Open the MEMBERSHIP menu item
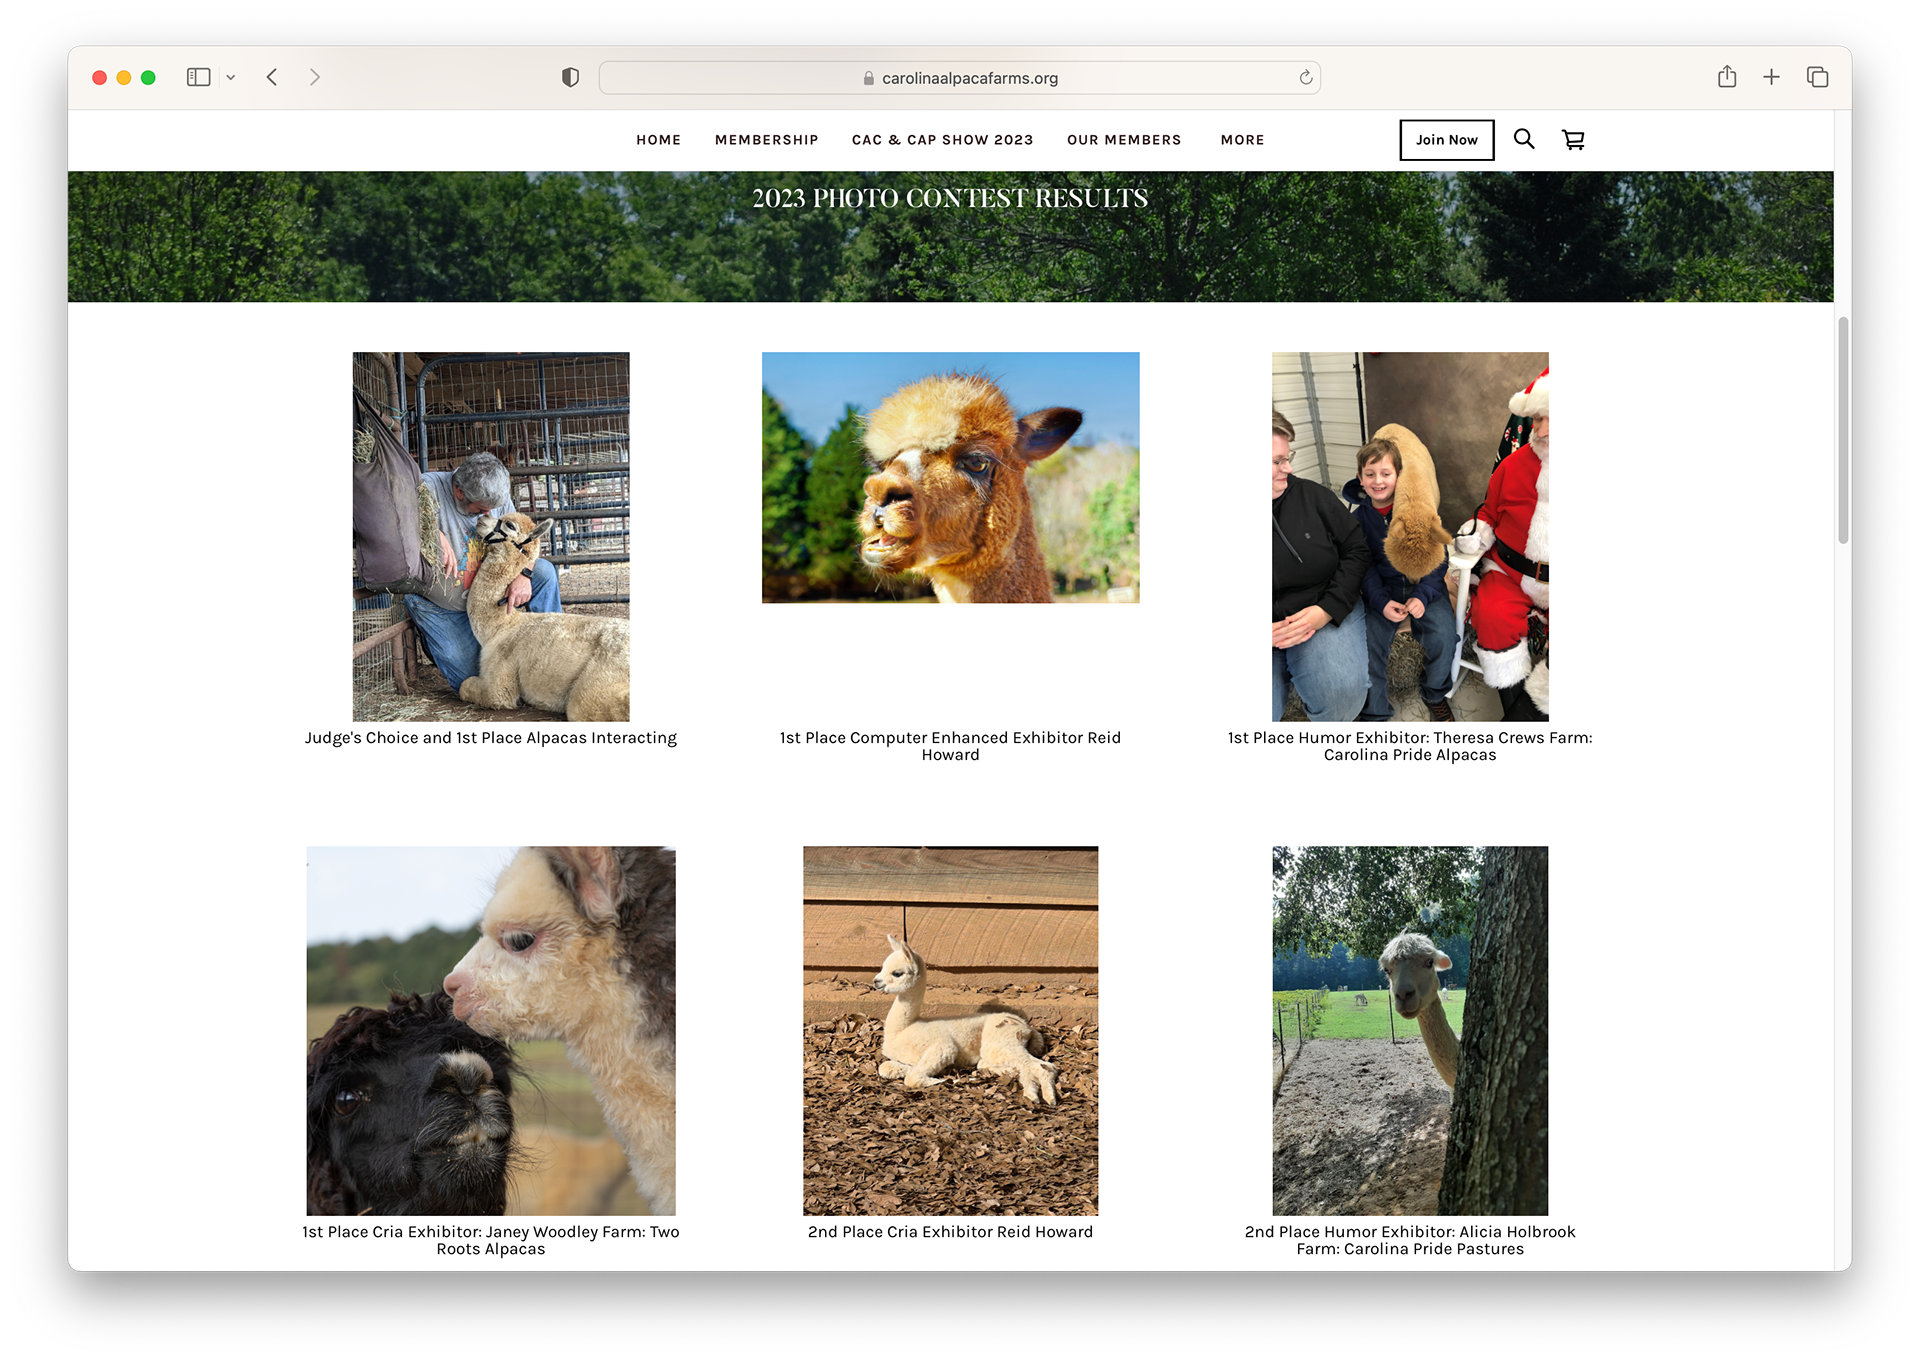1920x1361 pixels. [766, 140]
